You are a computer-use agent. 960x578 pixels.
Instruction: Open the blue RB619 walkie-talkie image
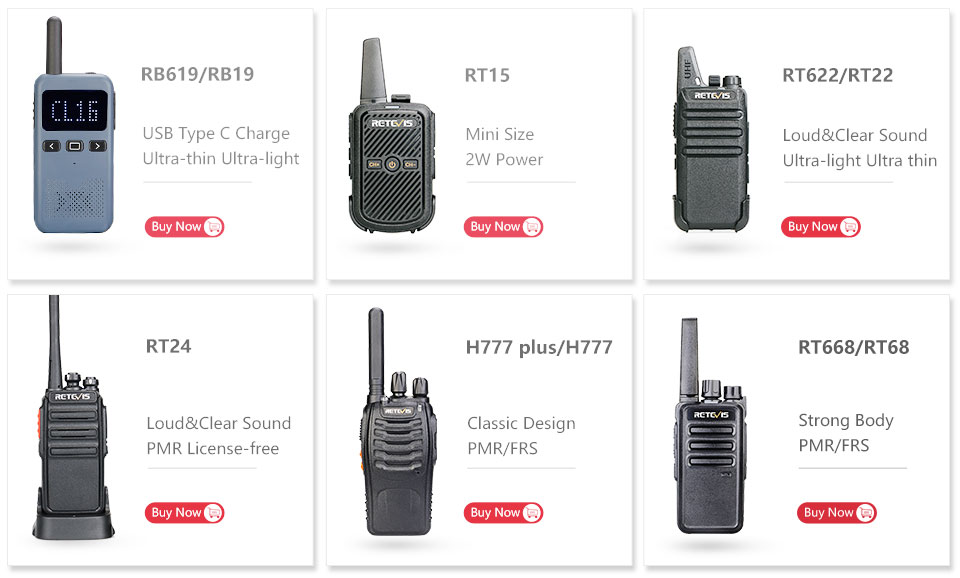[x=73, y=126]
